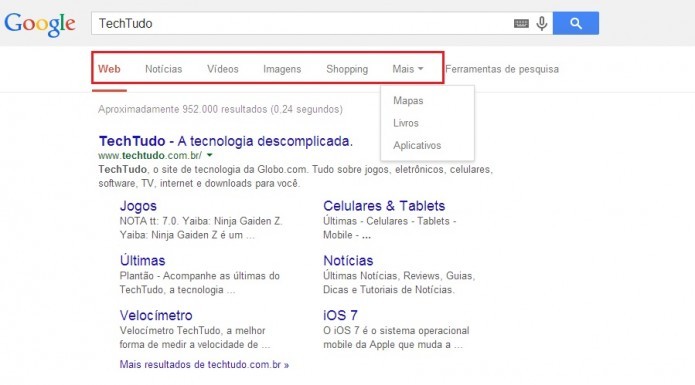This screenshot has height=385, width=695.
Task: Open the Notícias sitelink result
Action: [348, 261]
